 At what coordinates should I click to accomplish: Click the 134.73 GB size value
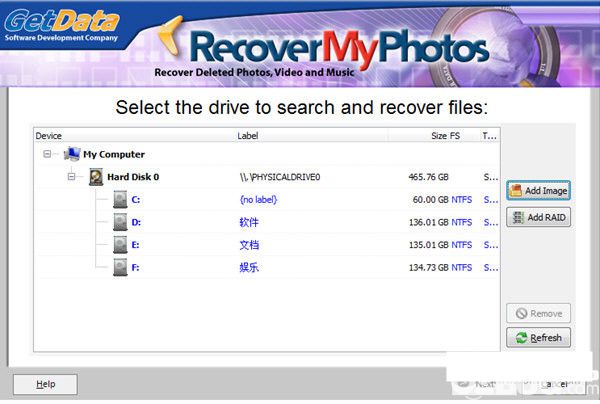(429, 267)
